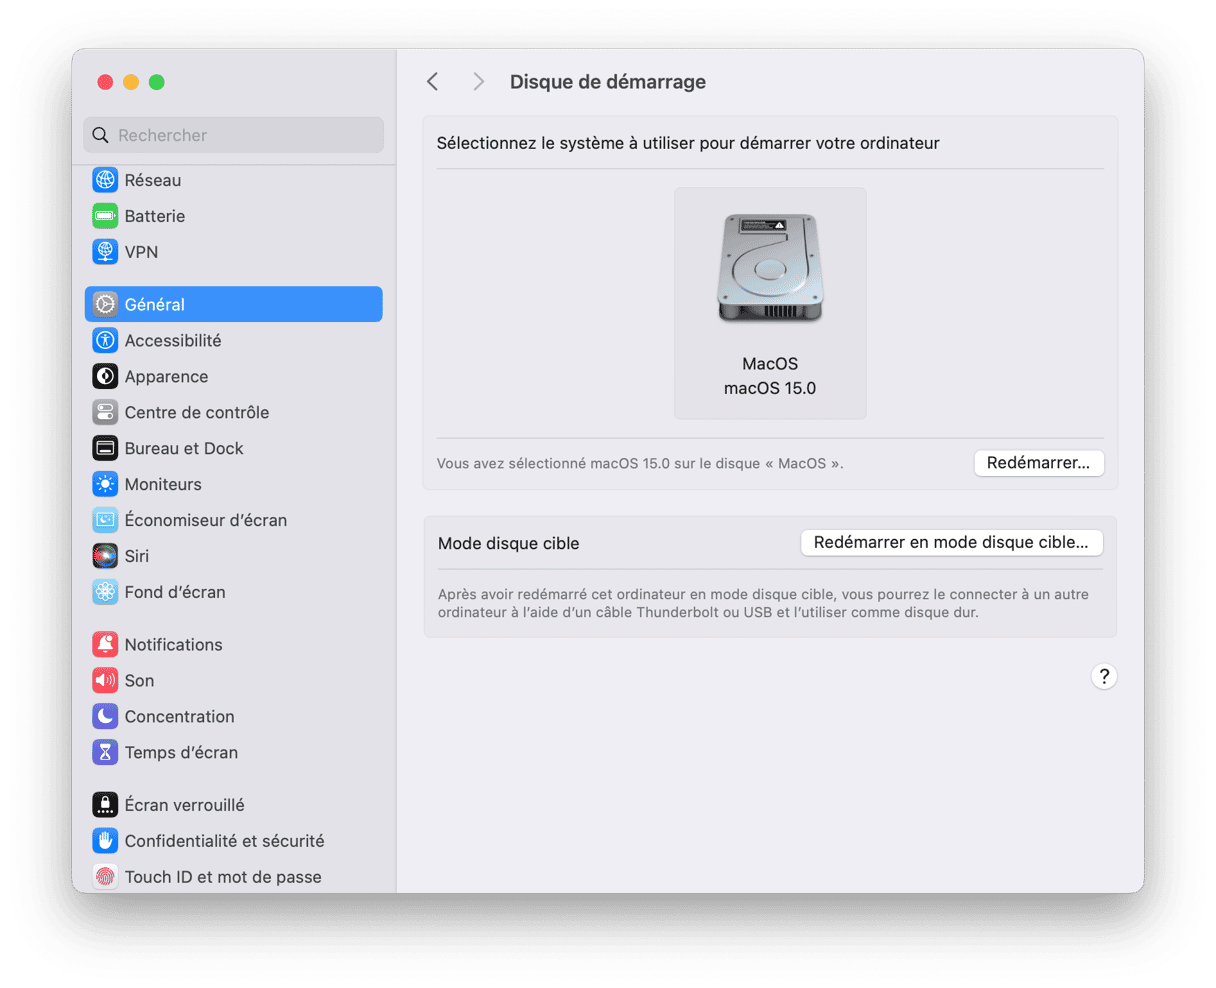Click the green Batterie icon
The height and width of the screenshot is (988, 1216).
[x=105, y=216]
